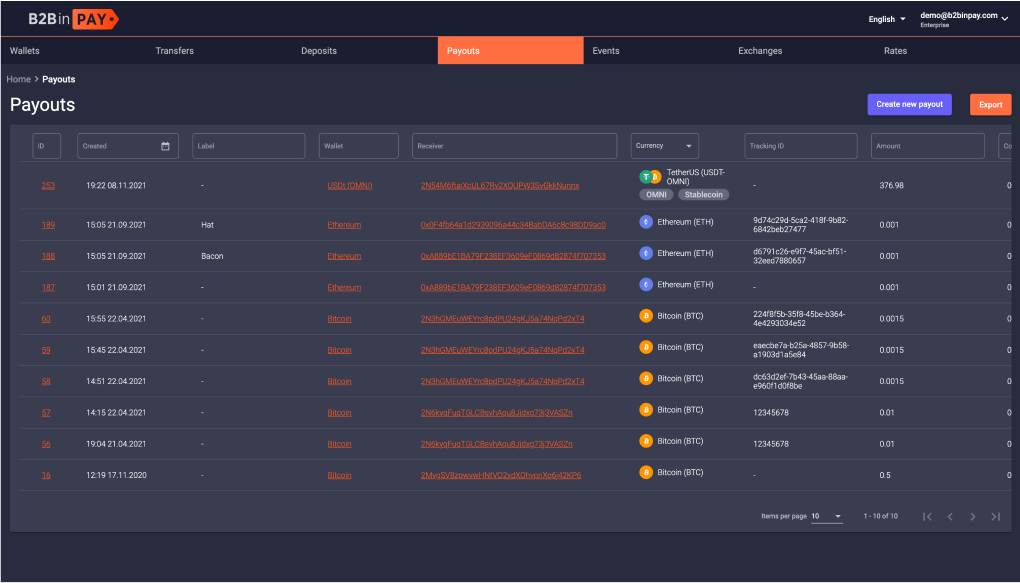Open payout ID 188
This screenshot has height=583, width=1020.
tap(48, 256)
